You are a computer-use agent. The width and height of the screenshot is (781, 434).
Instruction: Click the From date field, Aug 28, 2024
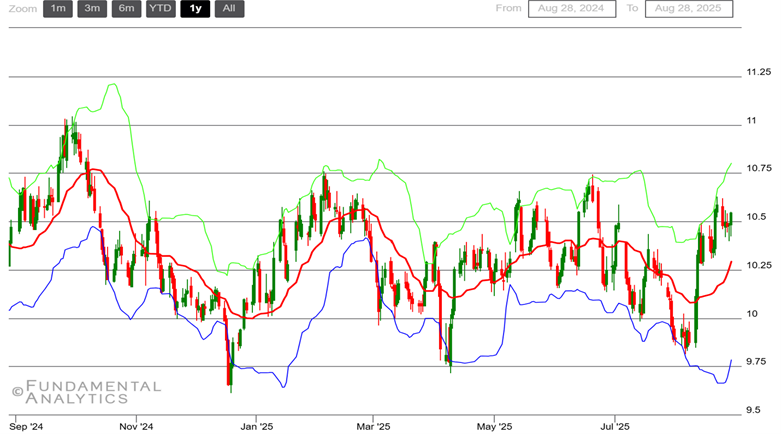[571, 9]
